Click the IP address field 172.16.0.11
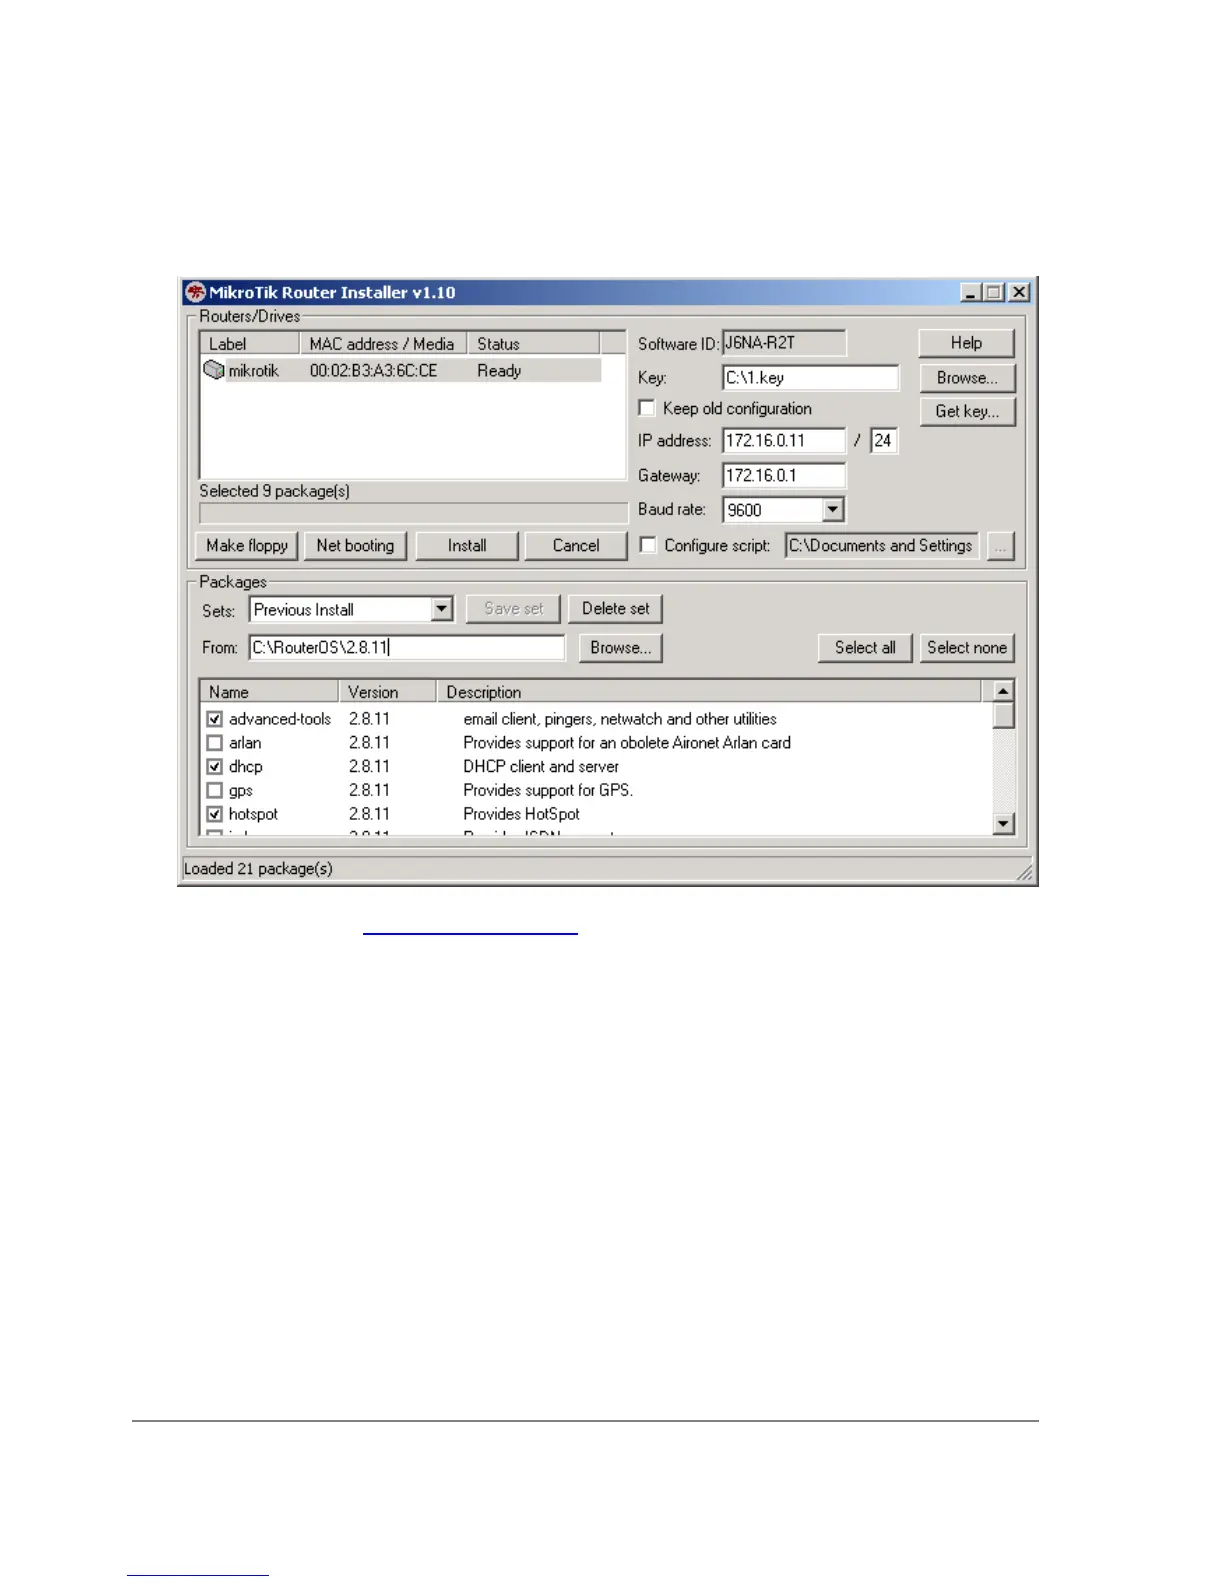The height and width of the screenshot is (1584, 1224). click(784, 441)
